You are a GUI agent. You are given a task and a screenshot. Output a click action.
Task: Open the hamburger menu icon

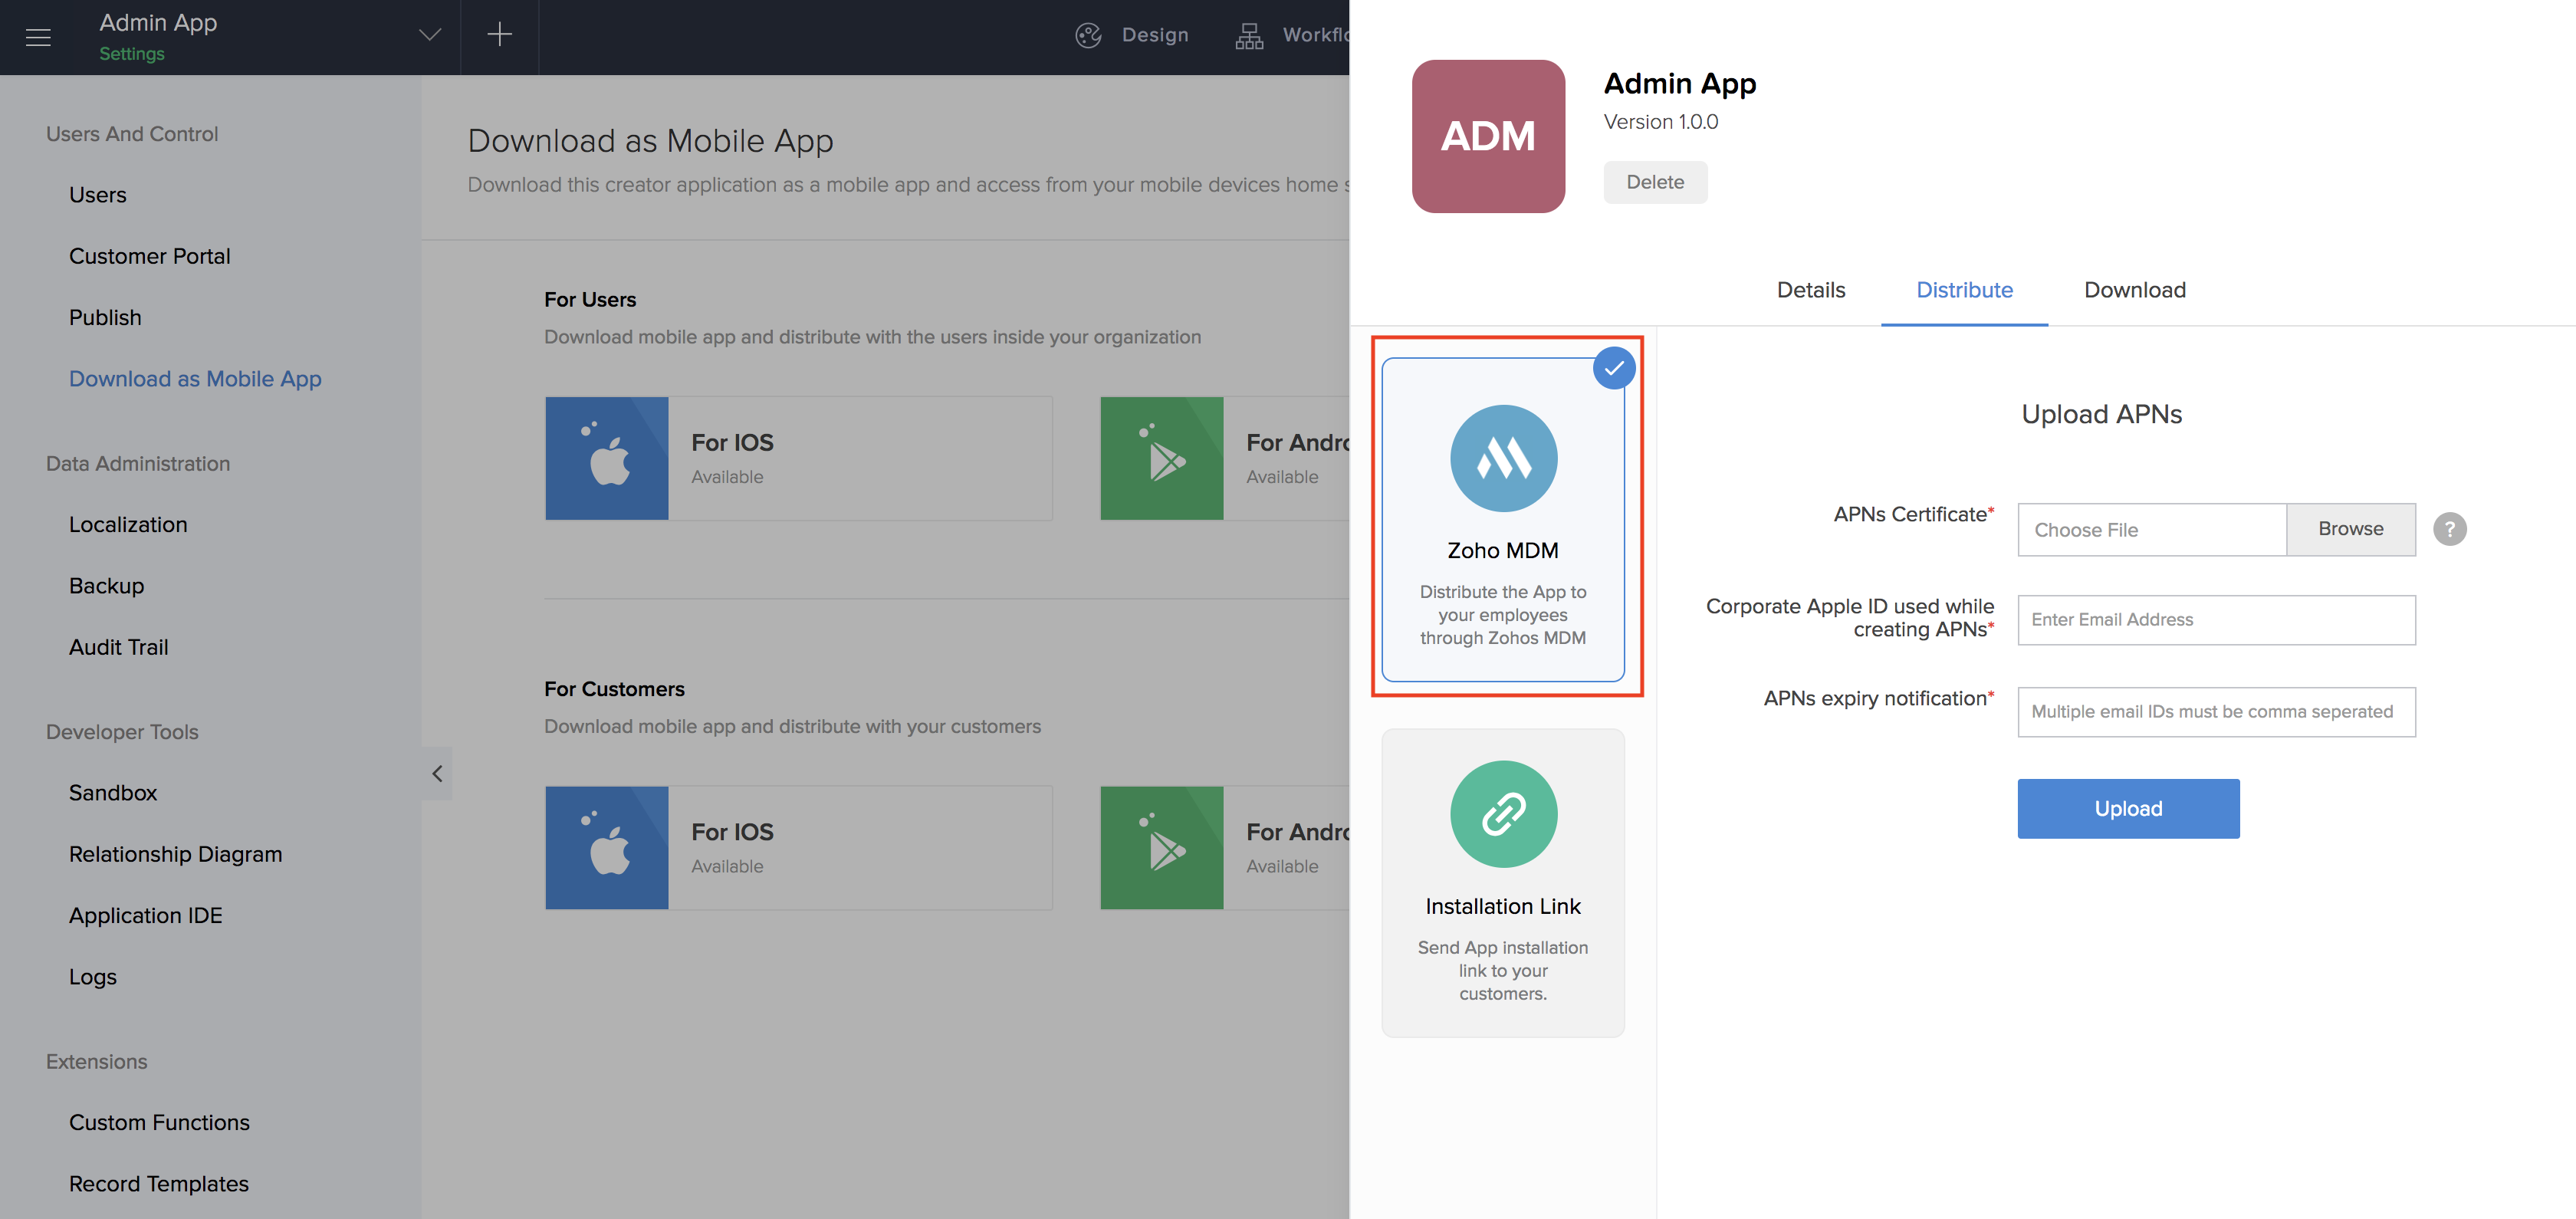tap(38, 37)
